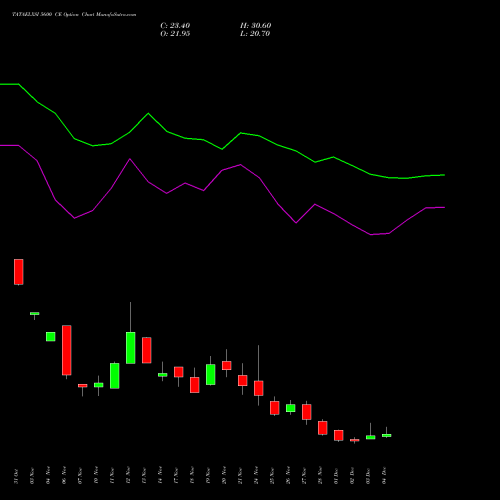Click the 31 Oct date label

tap(16, 476)
